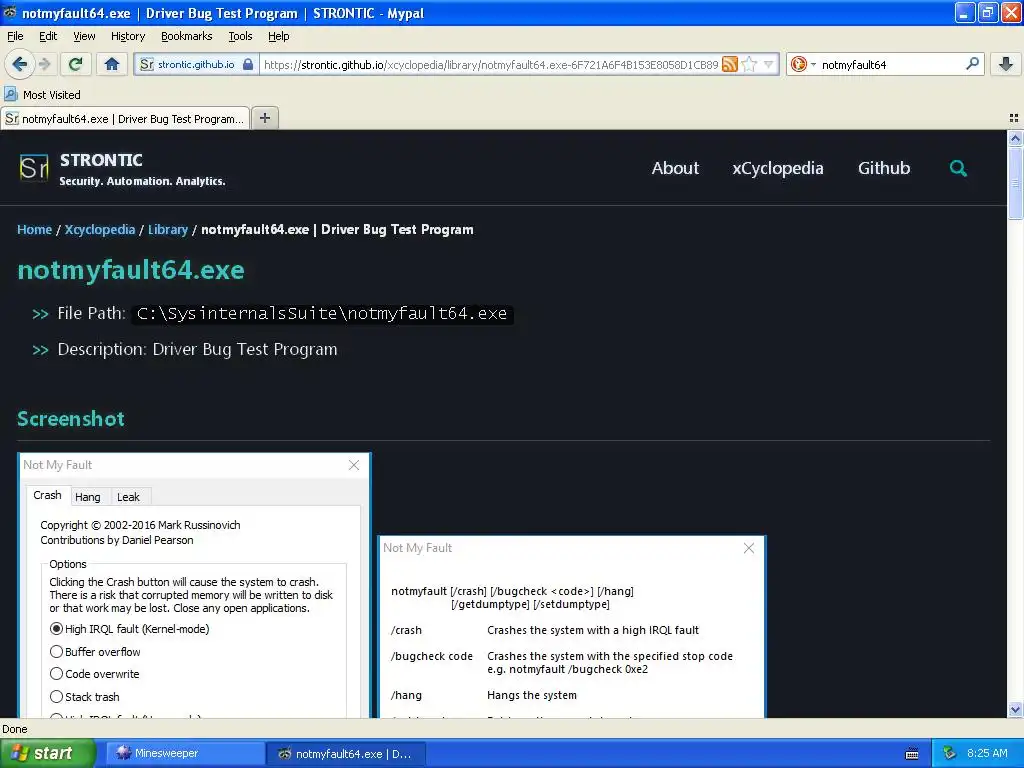Open the xCyclopedia nav link
The height and width of the screenshot is (768, 1024).
click(778, 168)
